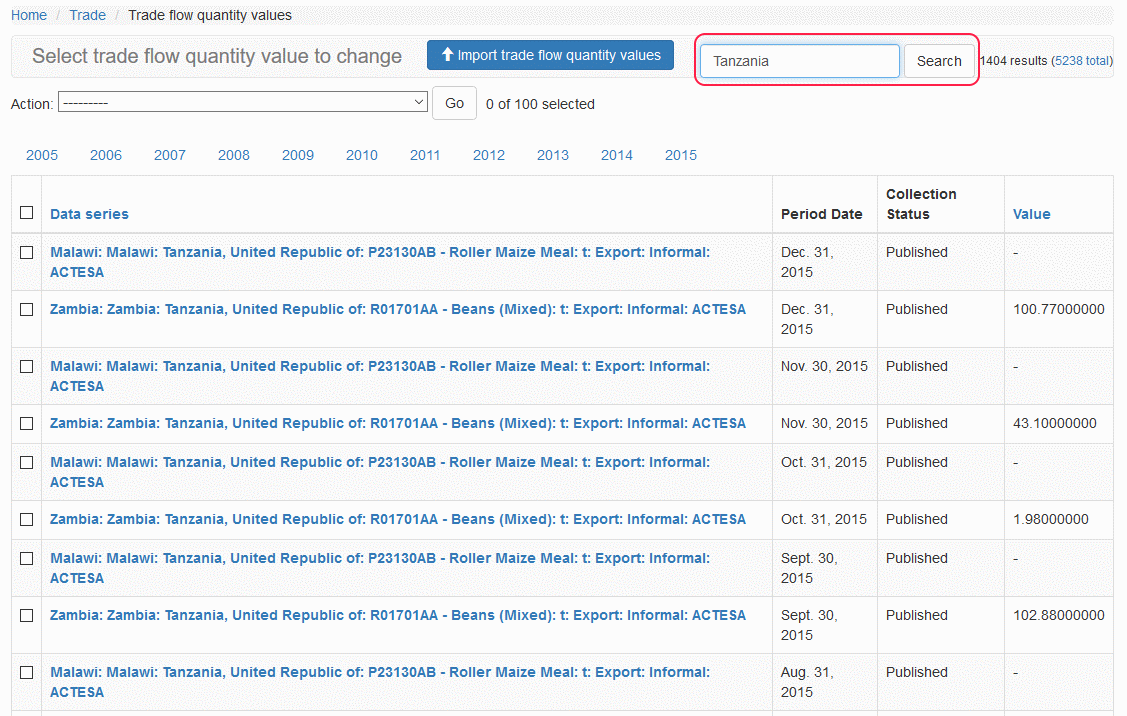Toggle the select-all checkbox in table header

[x=27, y=212]
